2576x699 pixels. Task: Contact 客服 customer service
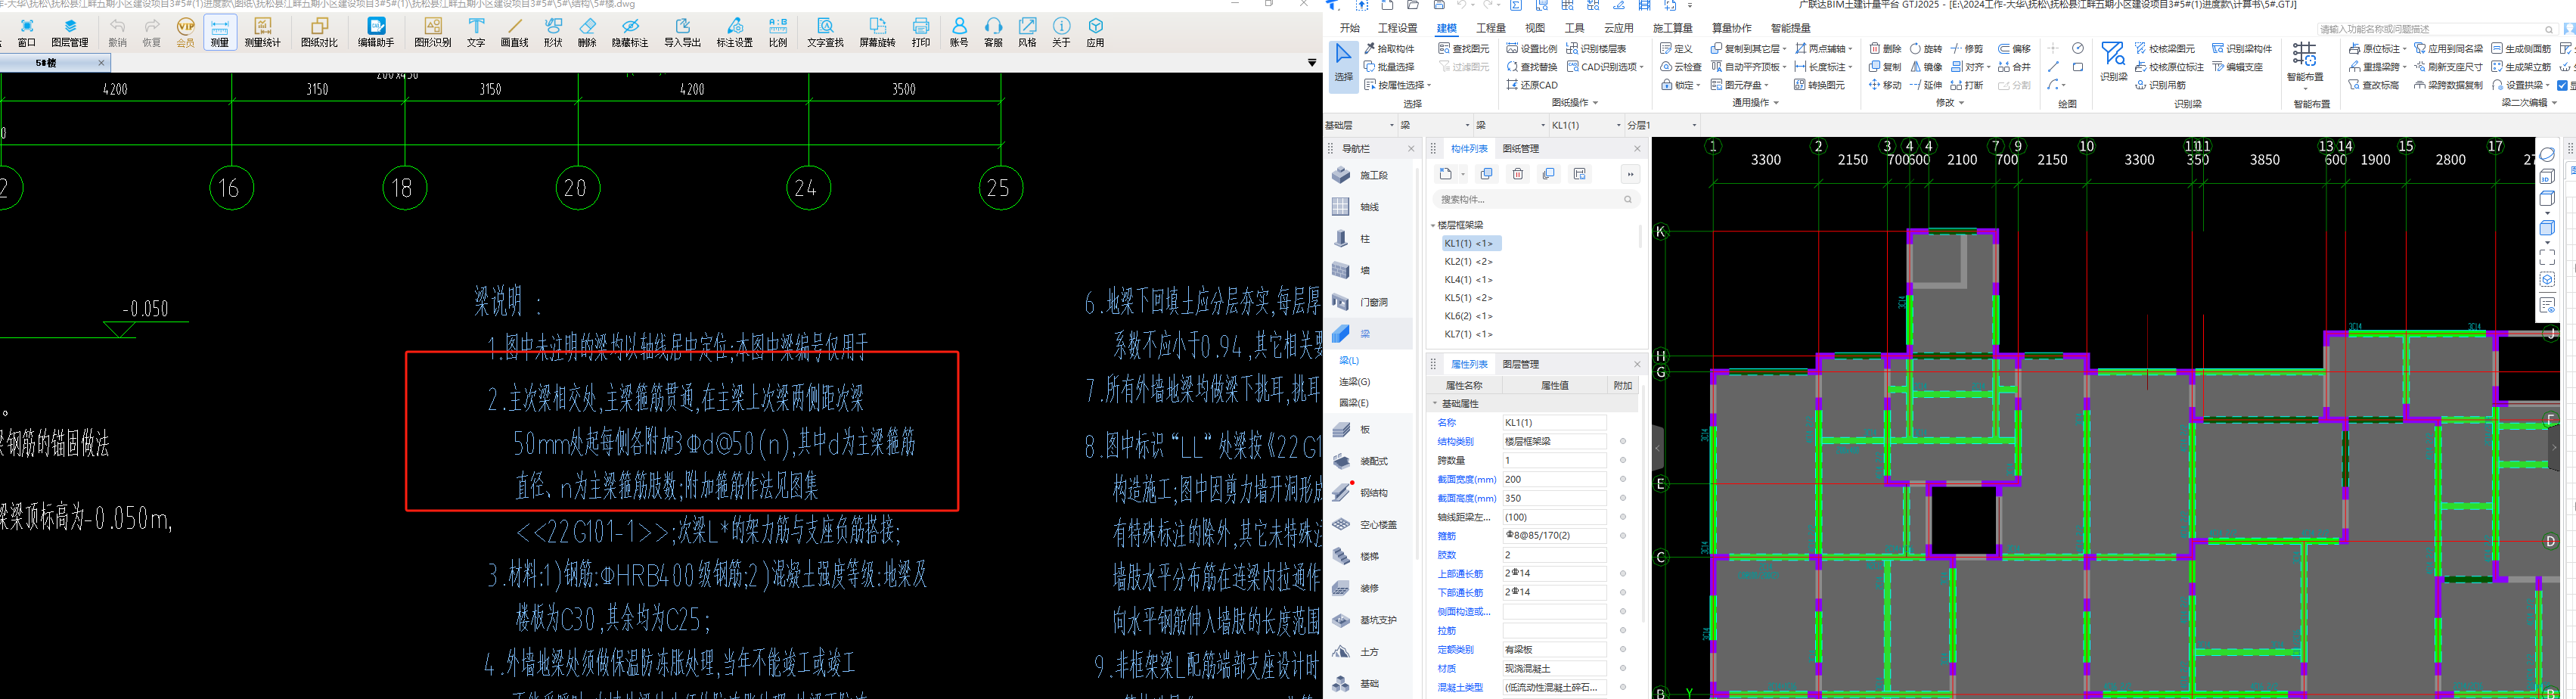point(993,32)
